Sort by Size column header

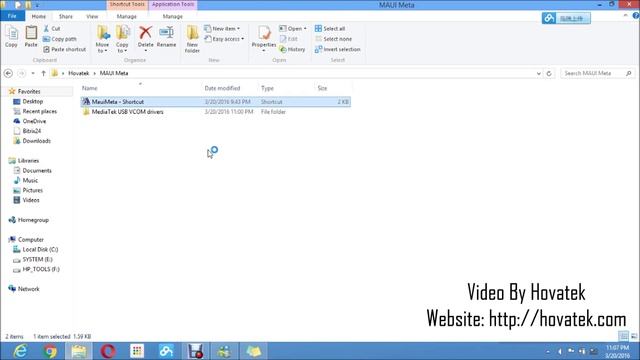pyautogui.click(x=322, y=88)
